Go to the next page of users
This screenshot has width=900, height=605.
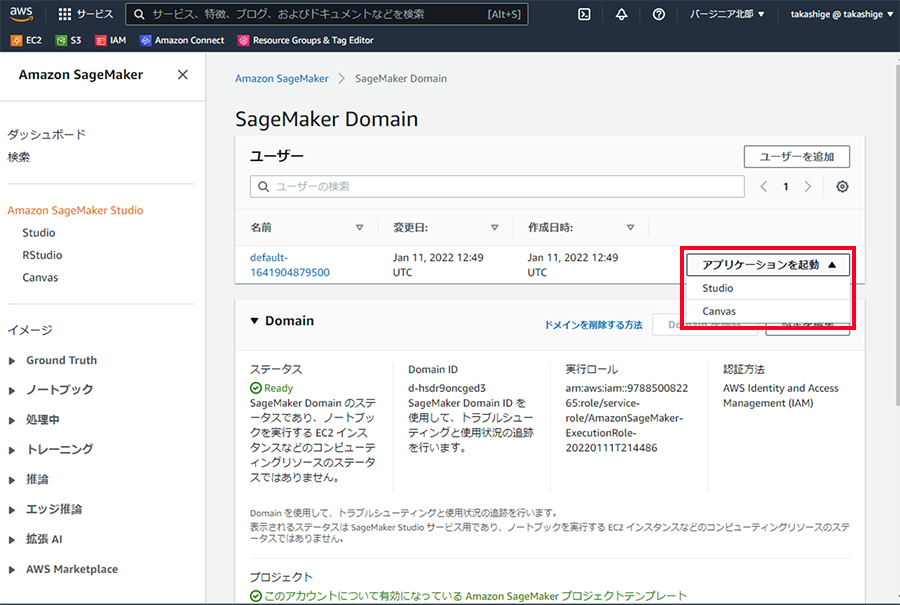coord(808,187)
